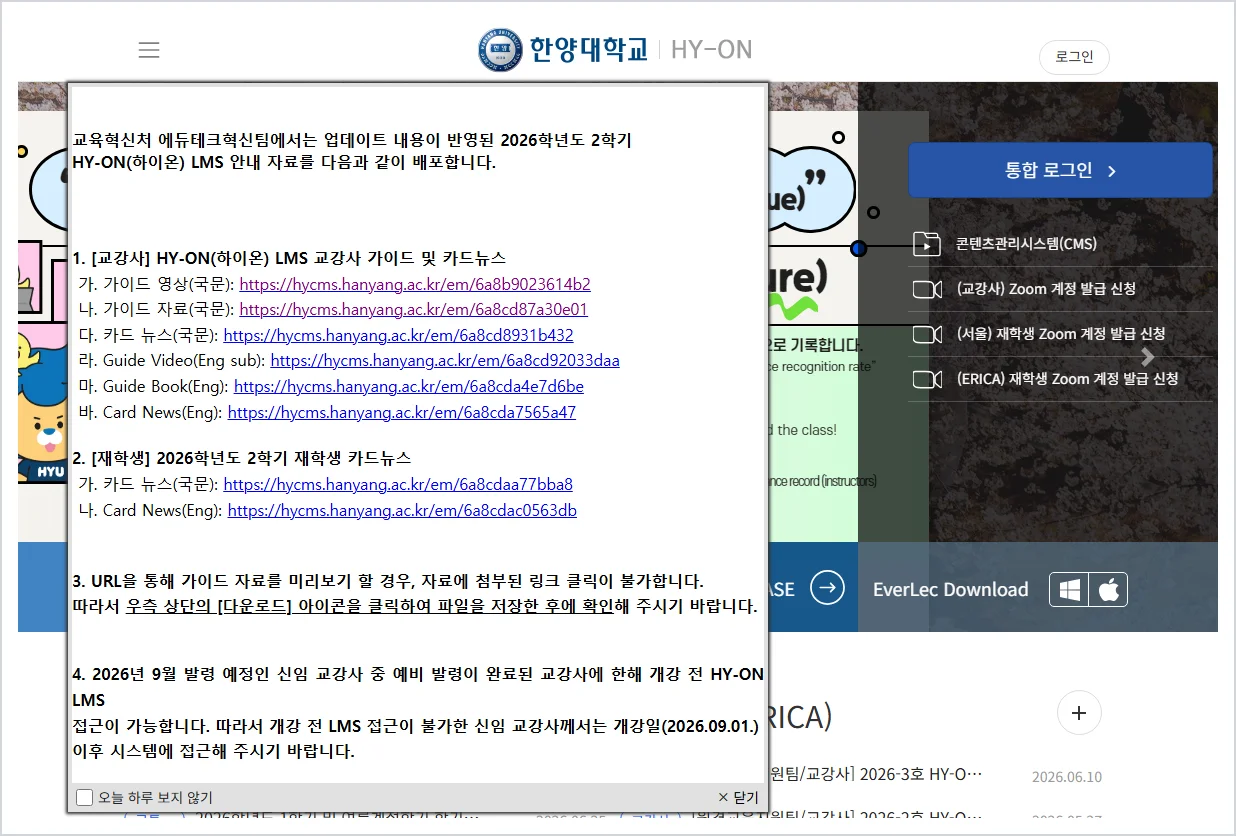Advance banner with right chevron arrow
Image resolution: width=1236 pixels, height=836 pixels.
(1148, 356)
